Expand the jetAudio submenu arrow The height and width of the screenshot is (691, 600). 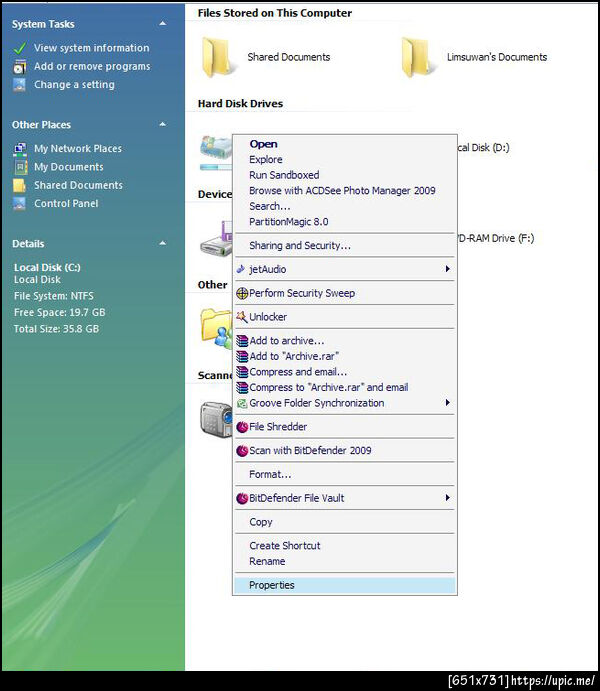[448, 269]
